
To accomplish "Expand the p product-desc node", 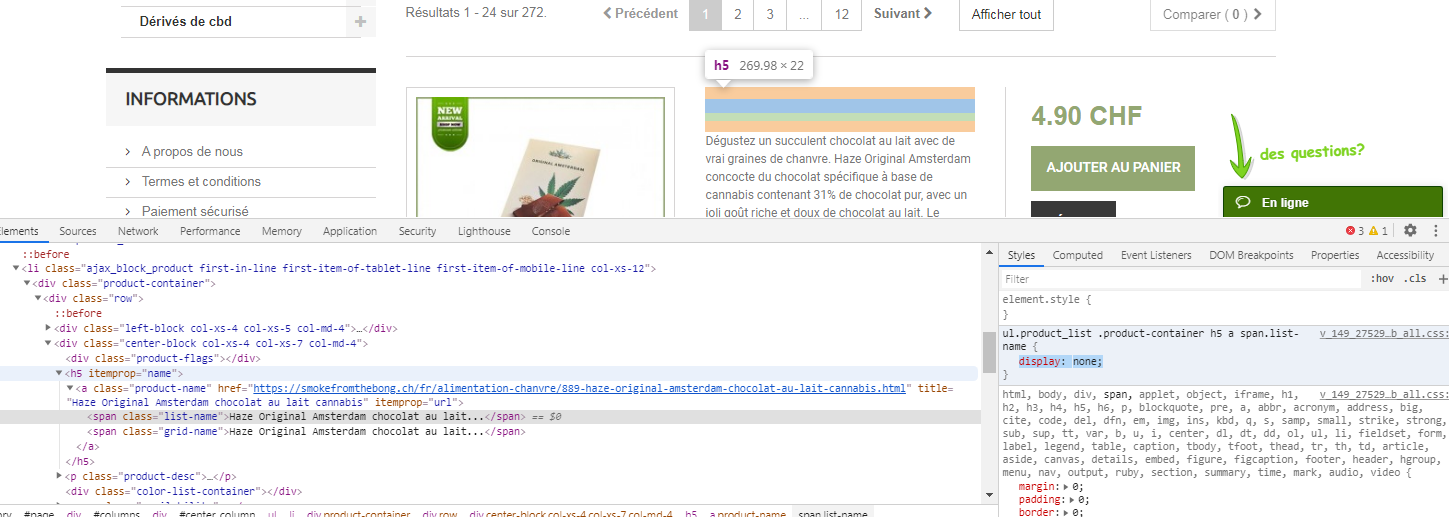I will coord(60,476).
